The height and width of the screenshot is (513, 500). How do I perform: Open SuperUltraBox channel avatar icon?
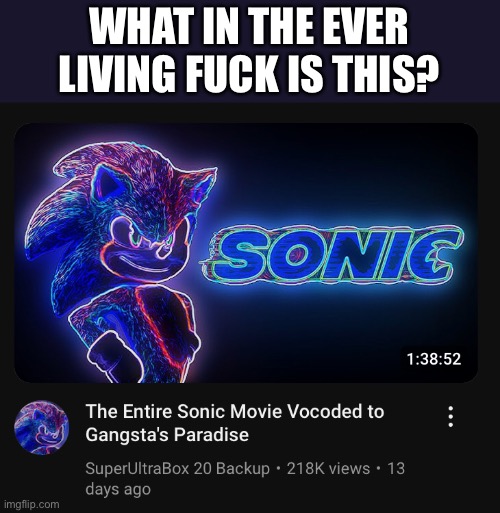(x=41, y=428)
